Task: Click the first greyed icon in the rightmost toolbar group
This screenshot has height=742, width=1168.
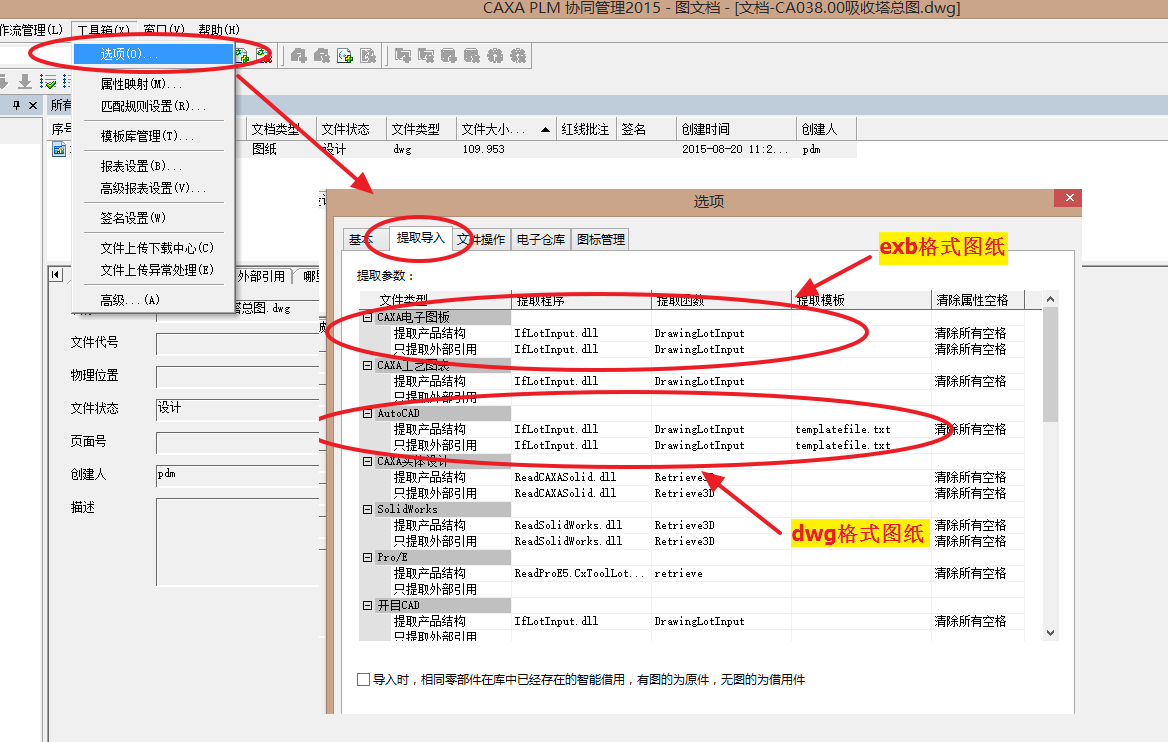Action: coord(403,56)
